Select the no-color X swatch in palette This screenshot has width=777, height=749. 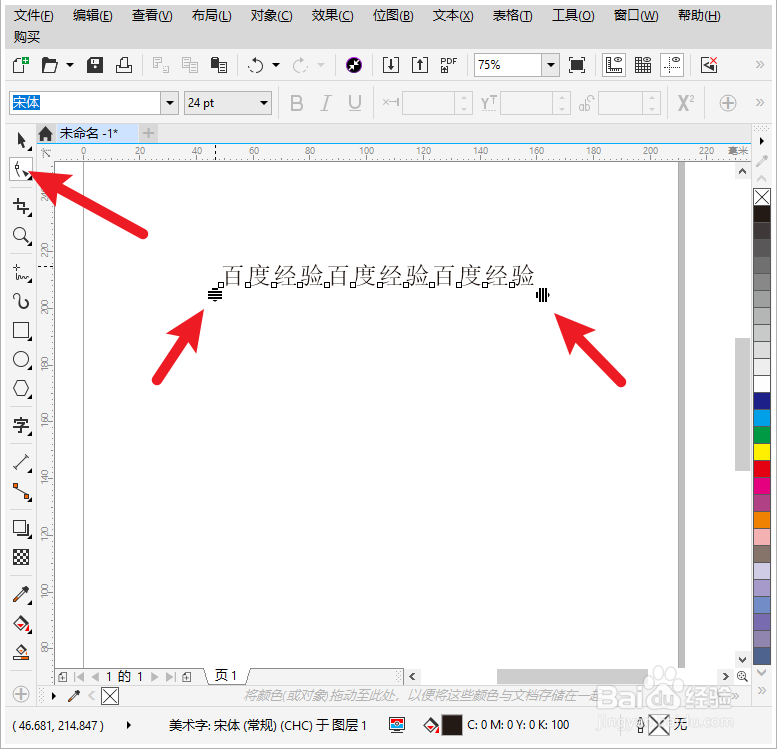click(x=762, y=197)
